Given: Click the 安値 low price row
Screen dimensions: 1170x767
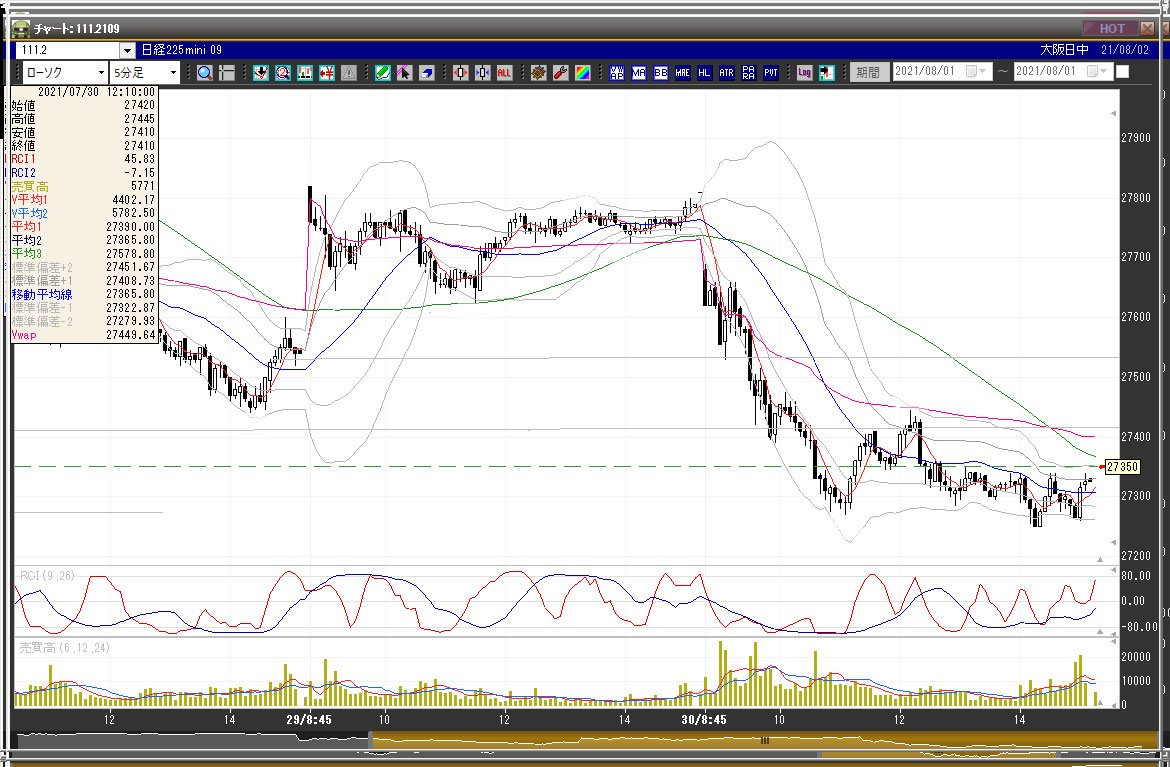Looking at the screenshot, I should pos(84,132).
